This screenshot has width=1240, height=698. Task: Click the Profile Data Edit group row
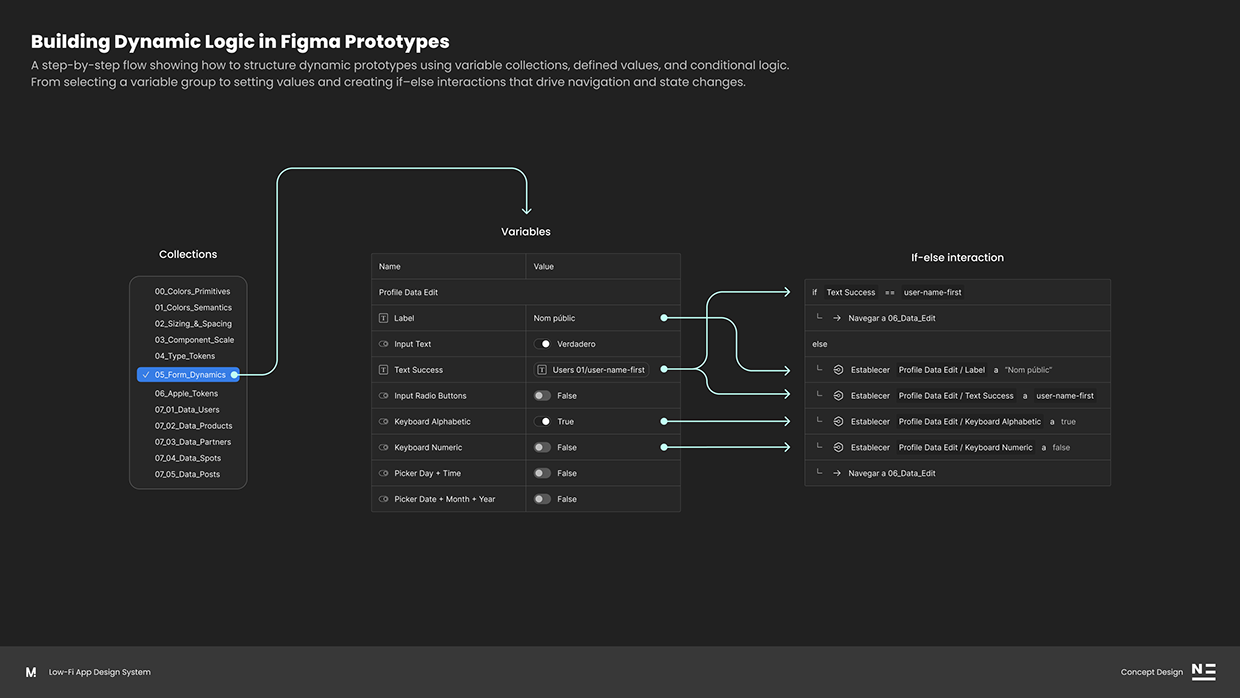click(526, 292)
